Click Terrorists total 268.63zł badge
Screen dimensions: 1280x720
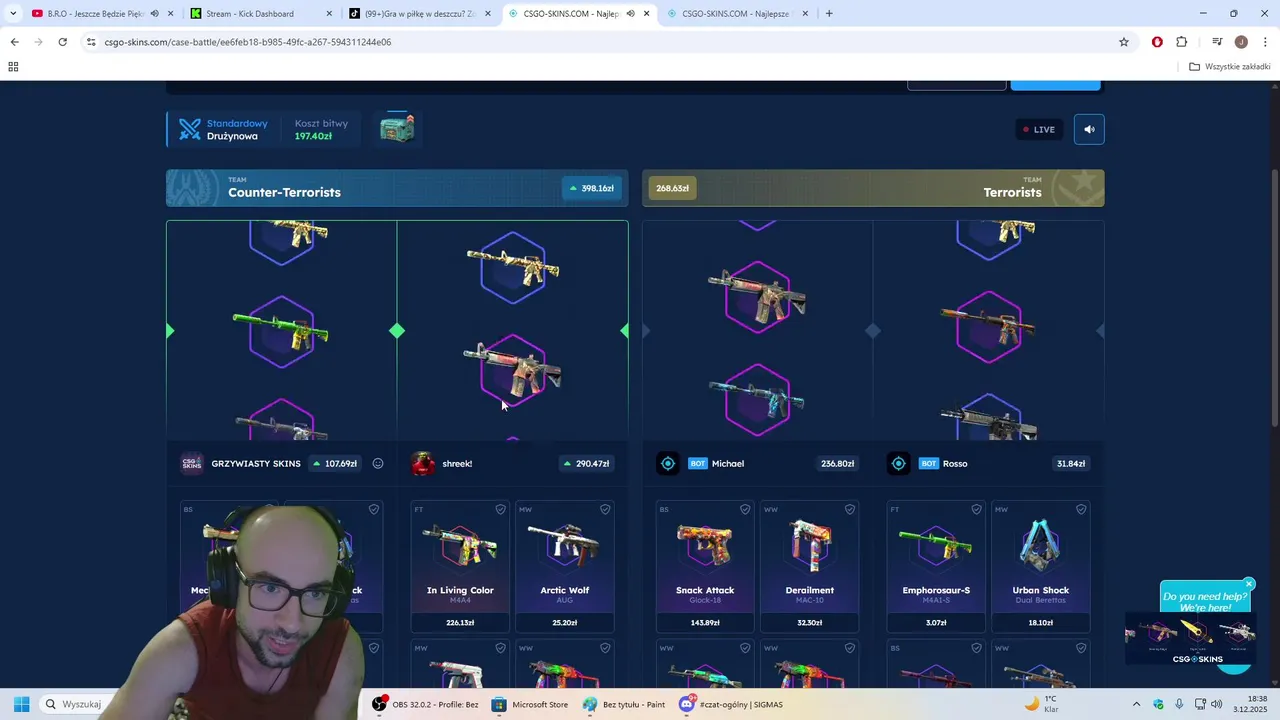click(x=672, y=188)
